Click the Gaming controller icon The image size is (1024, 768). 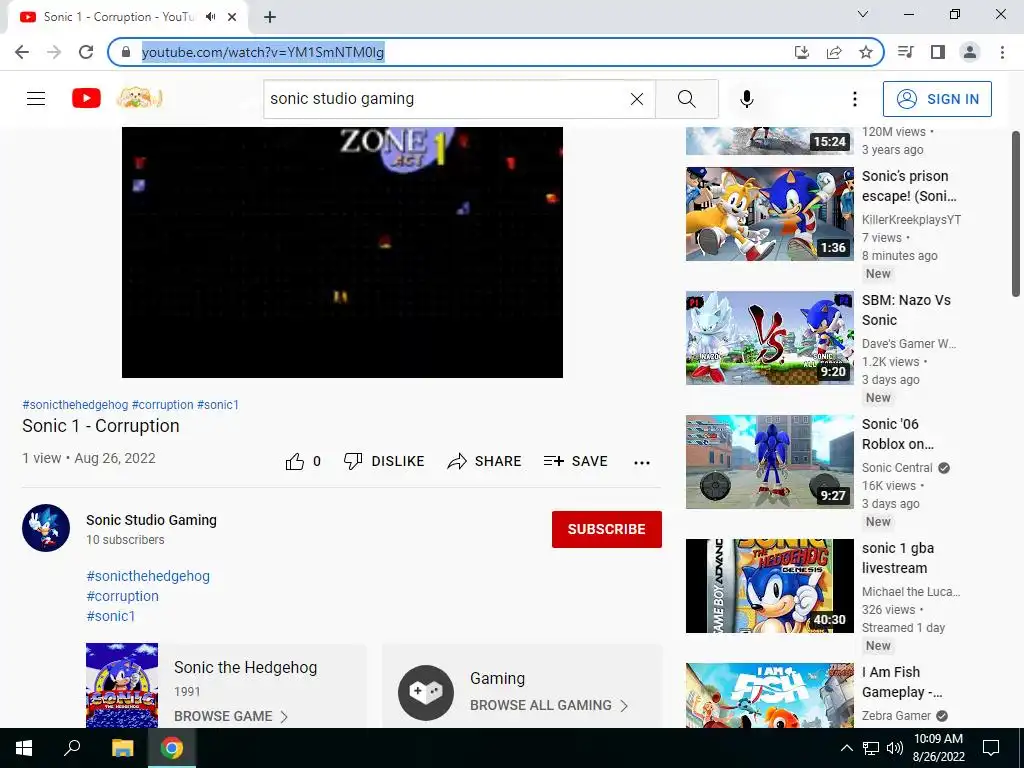click(426, 693)
